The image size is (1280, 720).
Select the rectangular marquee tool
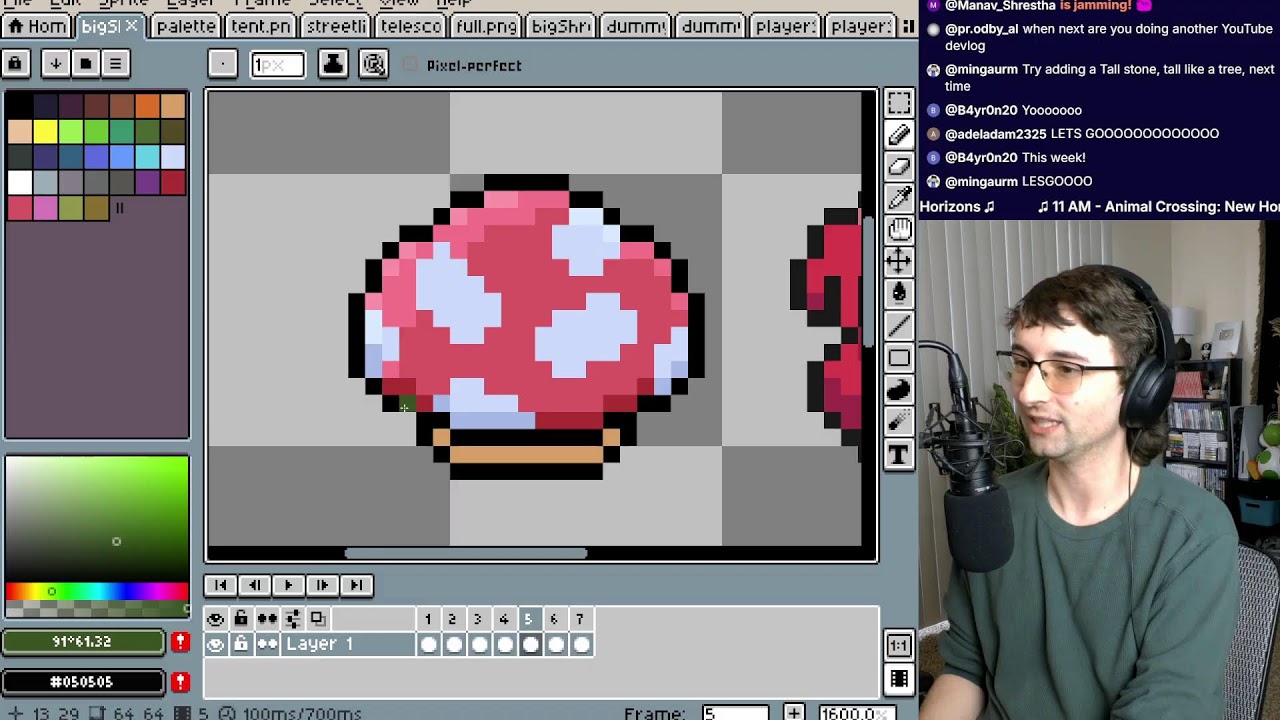(899, 102)
